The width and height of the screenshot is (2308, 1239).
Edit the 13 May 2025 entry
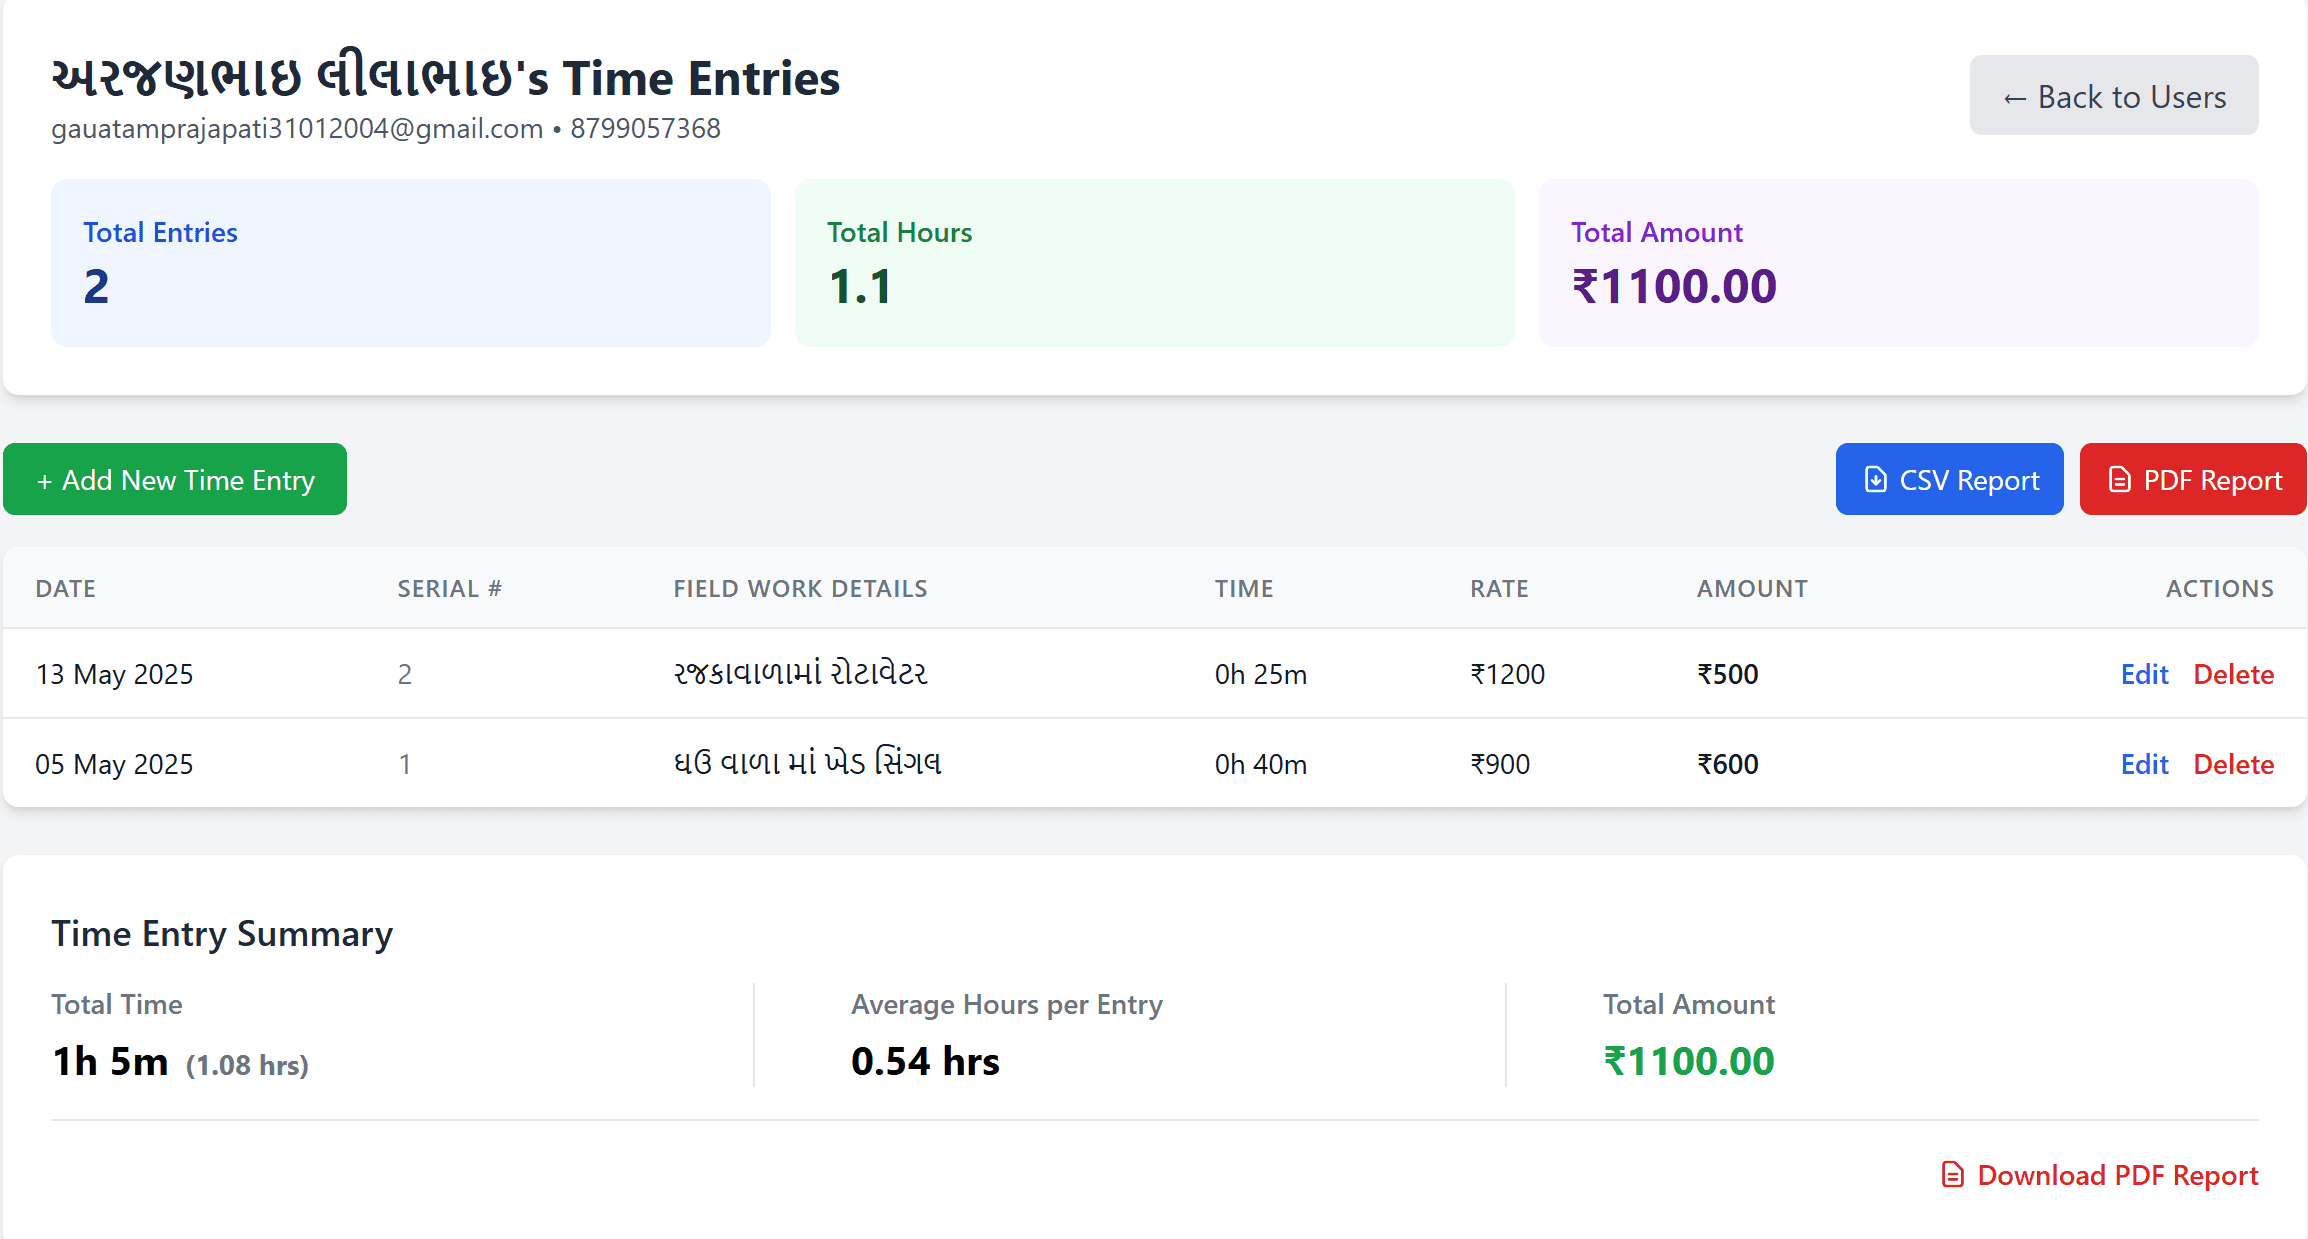pyautogui.click(x=2144, y=674)
